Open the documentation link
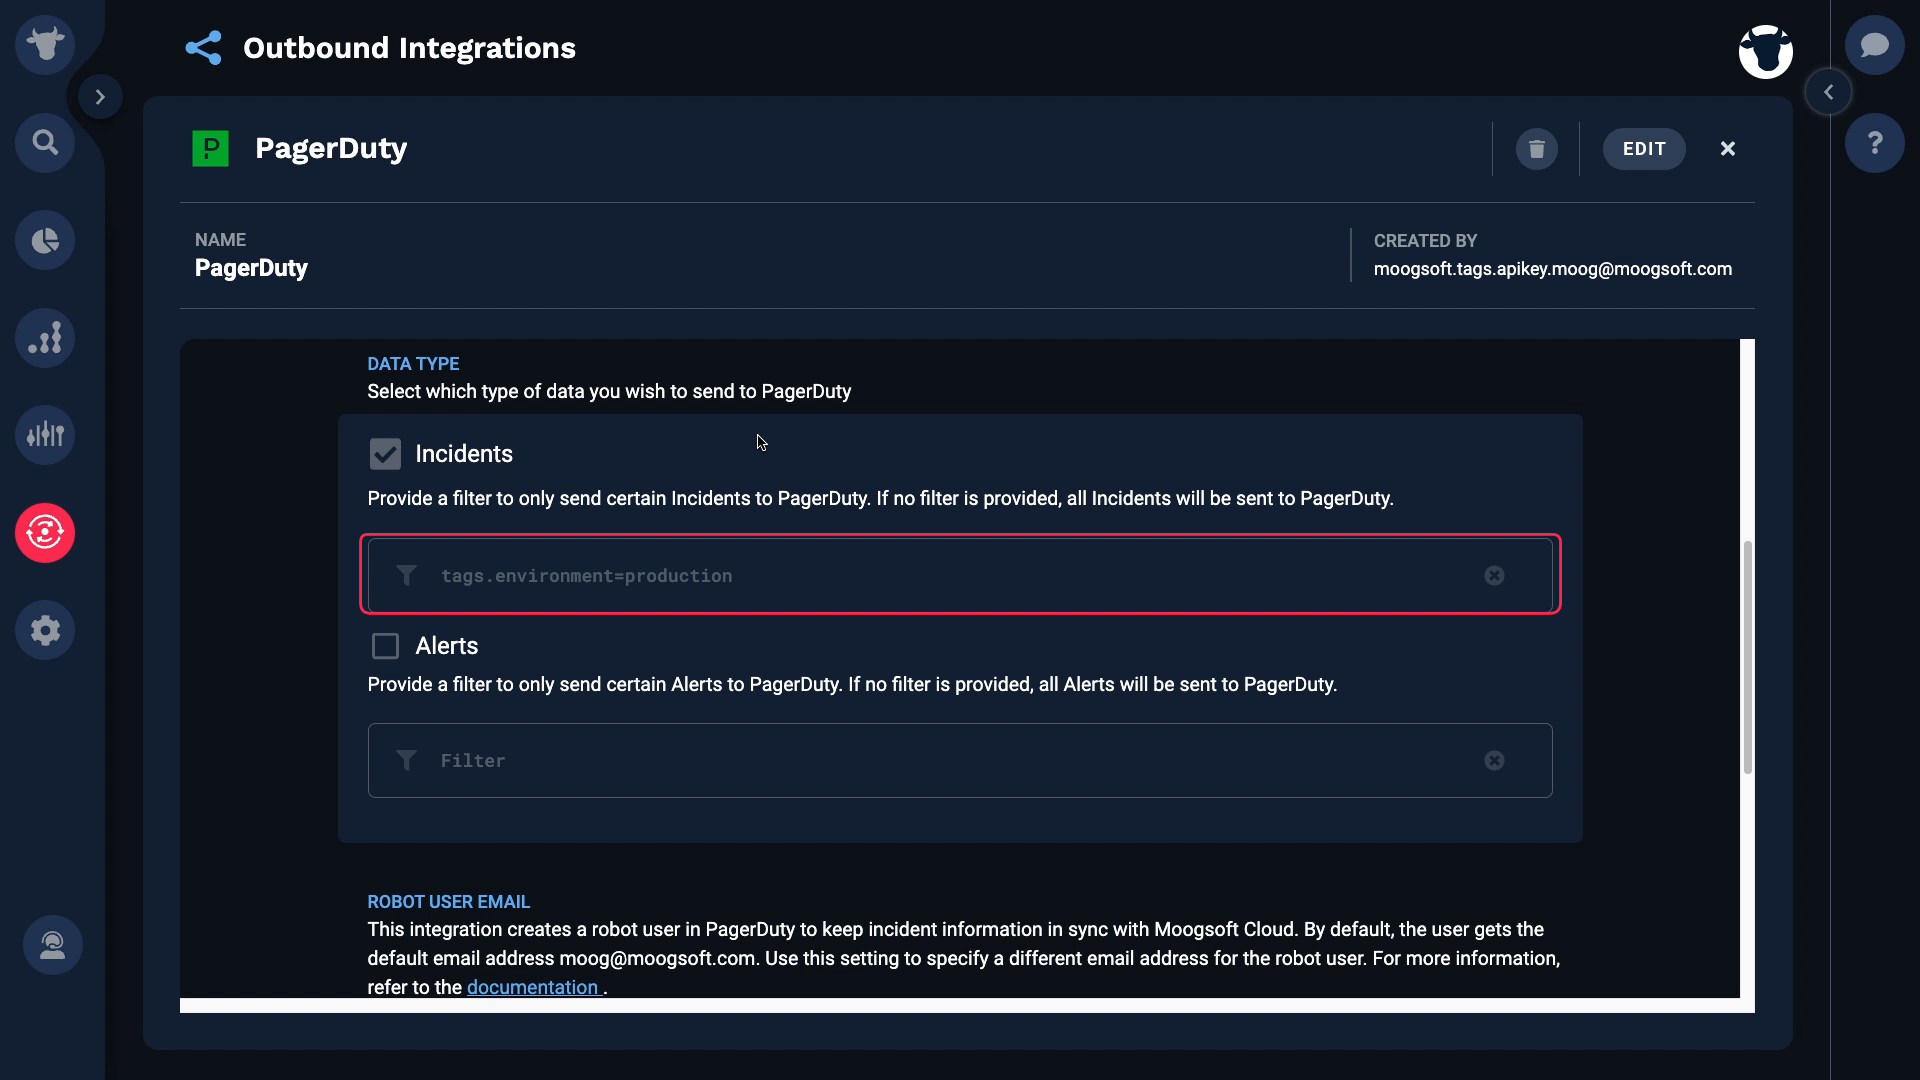Screen dimensions: 1920x1080 point(533,987)
